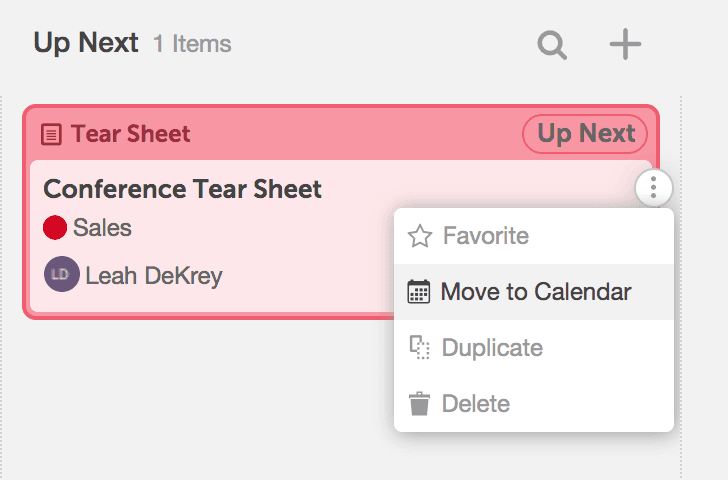Open the Conference Tear Sheet title
The image size is (728, 480).
tap(182, 189)
